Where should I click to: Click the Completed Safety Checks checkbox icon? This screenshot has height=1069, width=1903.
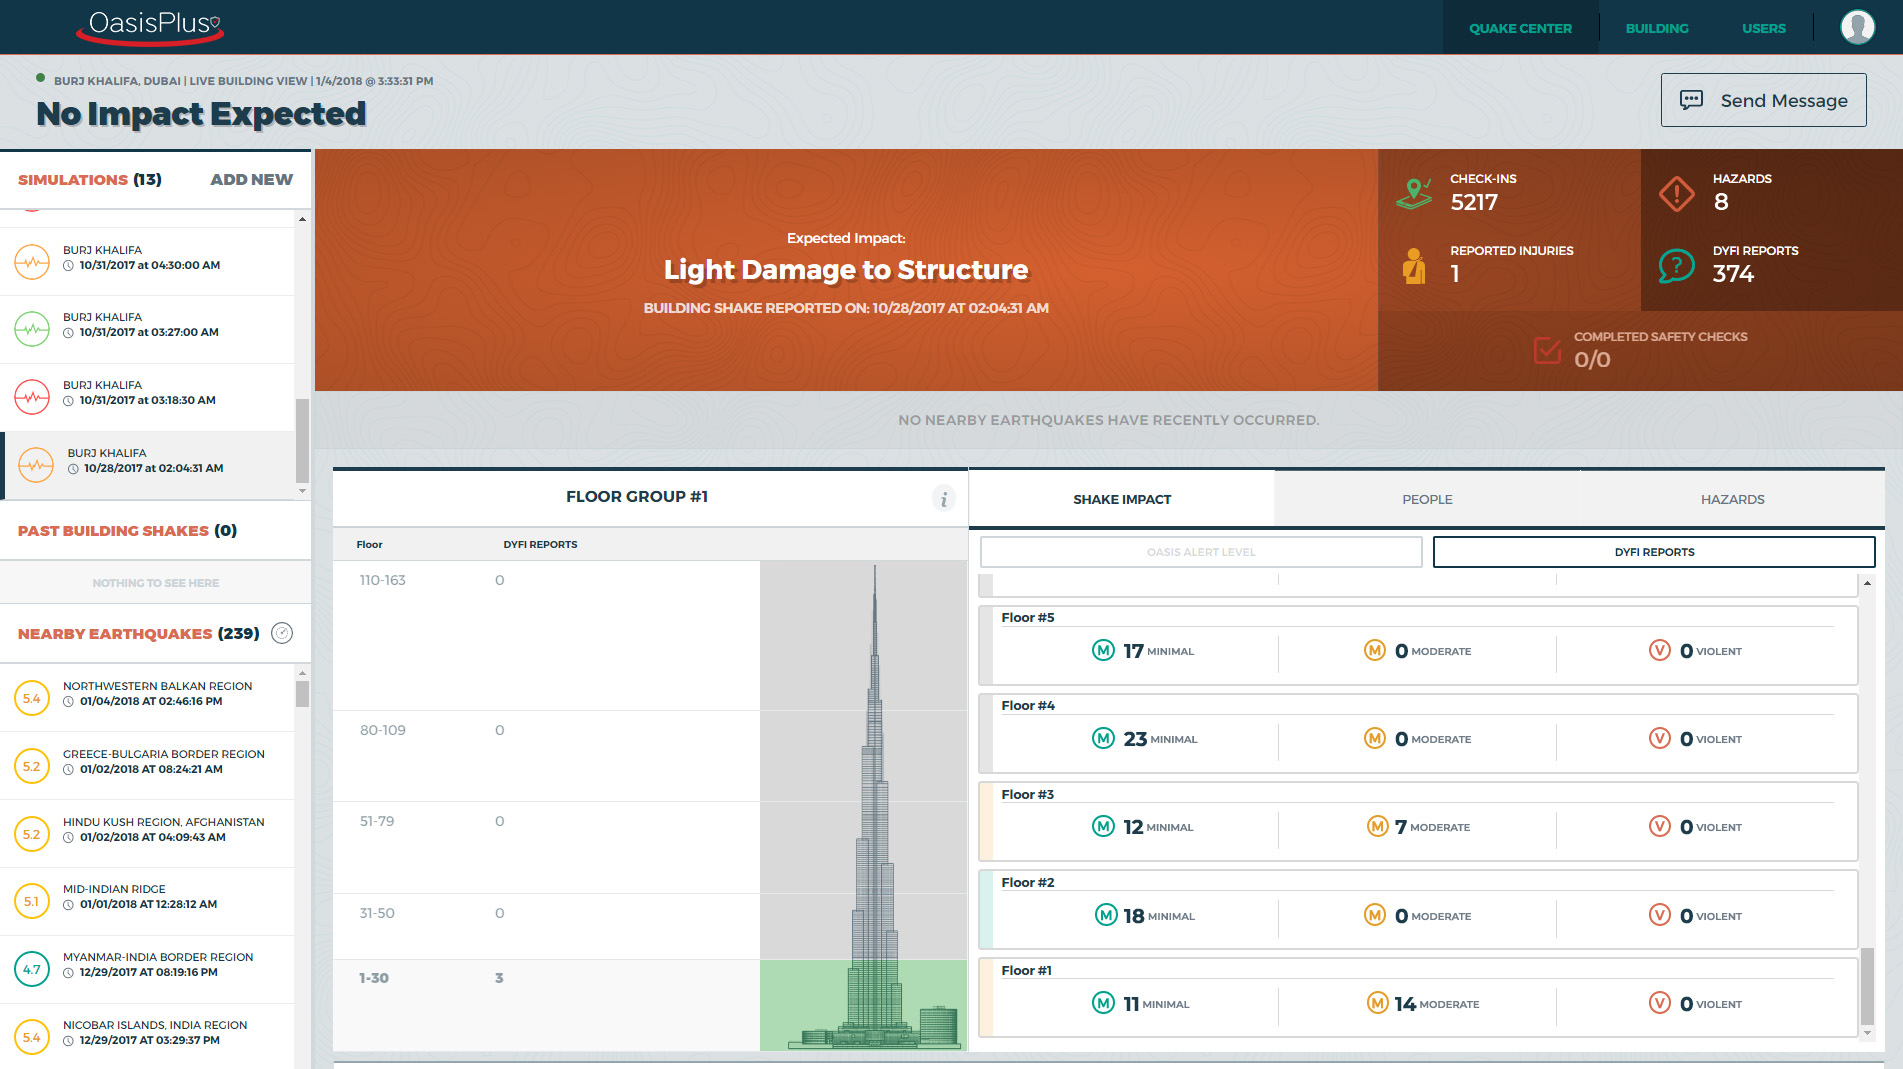[x=1546, y=350]
